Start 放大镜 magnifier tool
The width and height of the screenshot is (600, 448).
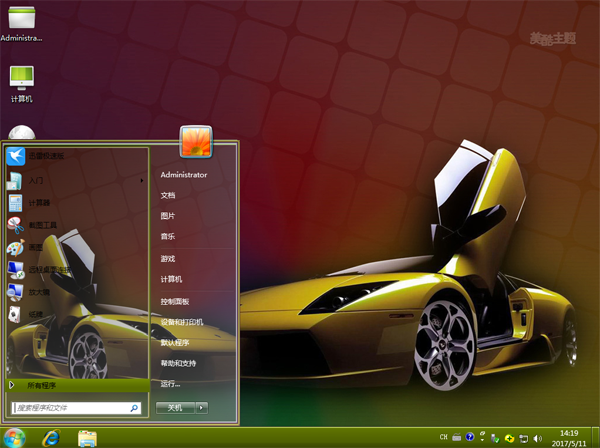click(x=40, y=292)
